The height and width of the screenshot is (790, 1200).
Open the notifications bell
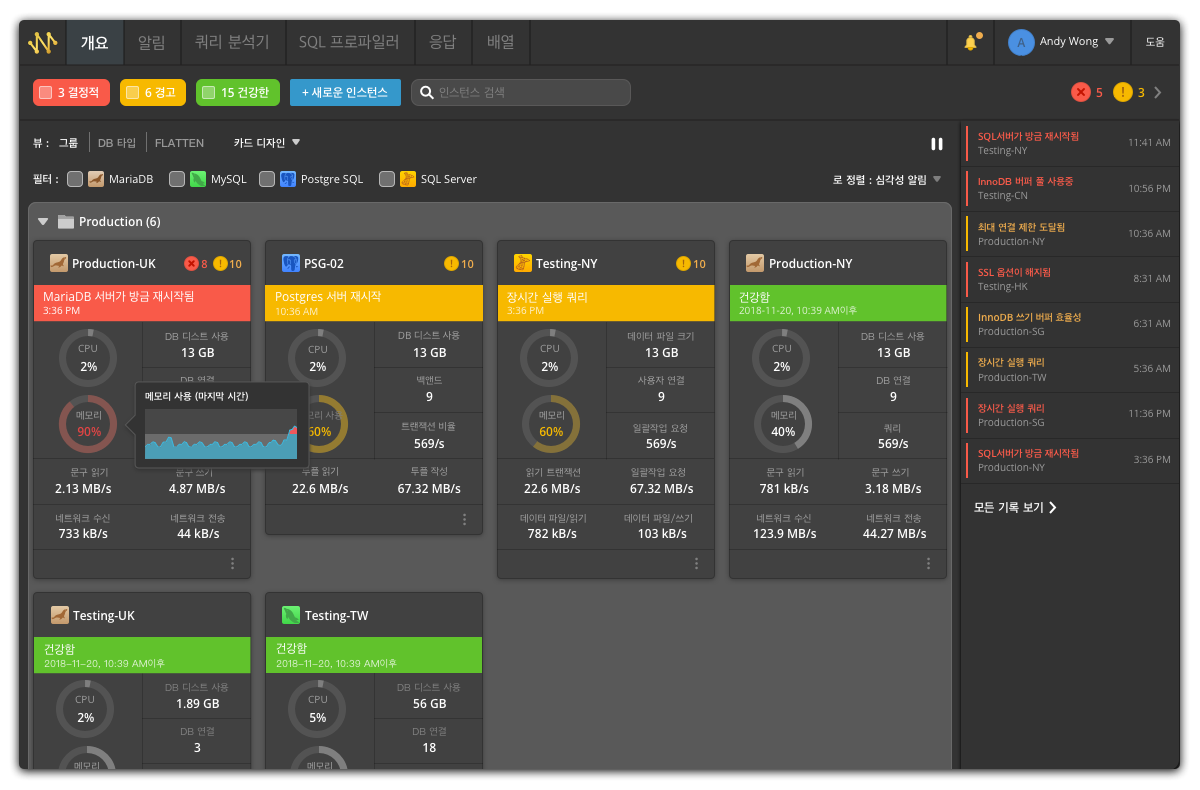[970, 42]
